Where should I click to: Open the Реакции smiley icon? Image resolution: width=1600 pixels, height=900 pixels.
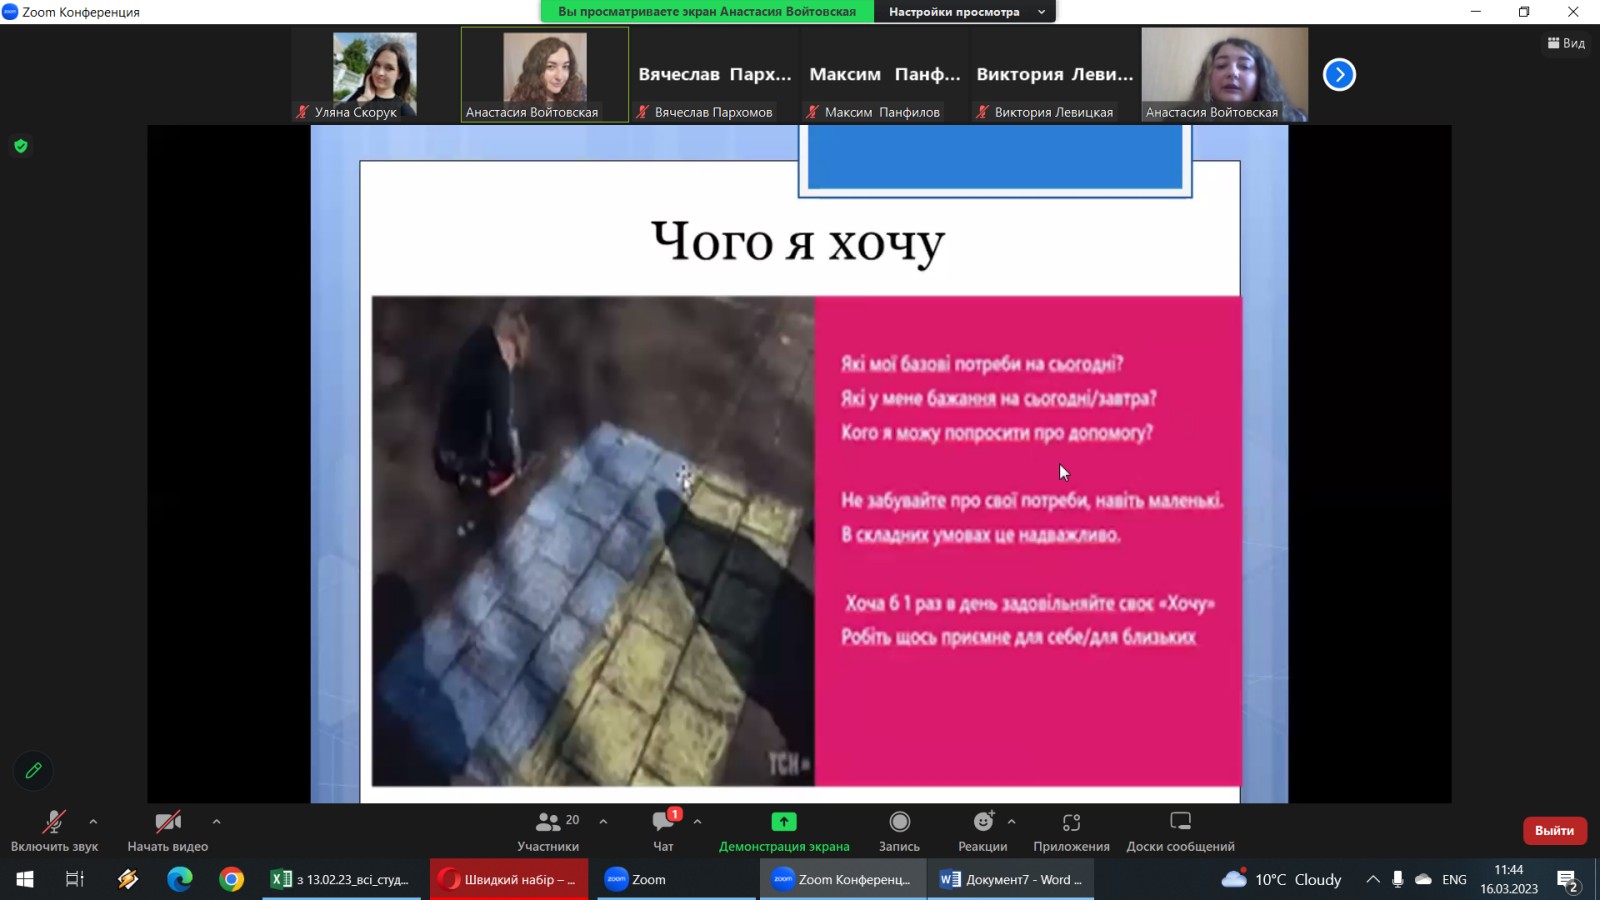[x=983, y=822]
